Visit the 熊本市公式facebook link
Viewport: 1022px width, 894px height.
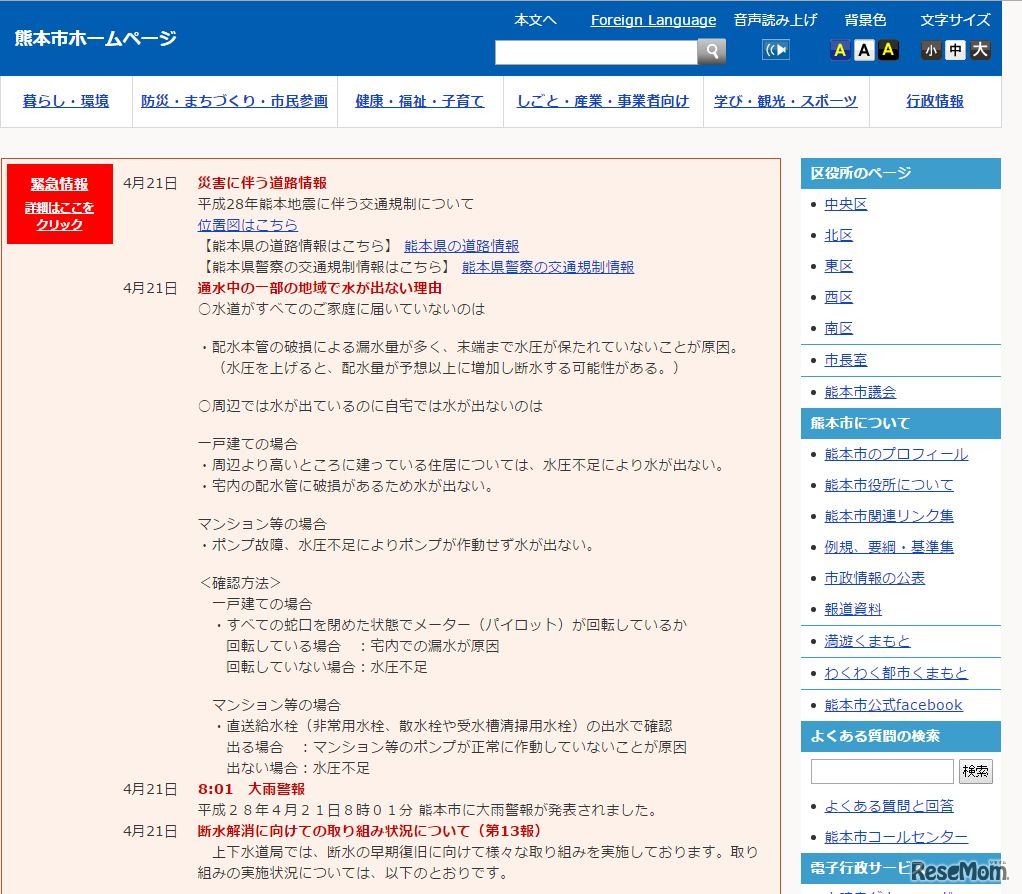pyautogui.click(x=893, y=704)
